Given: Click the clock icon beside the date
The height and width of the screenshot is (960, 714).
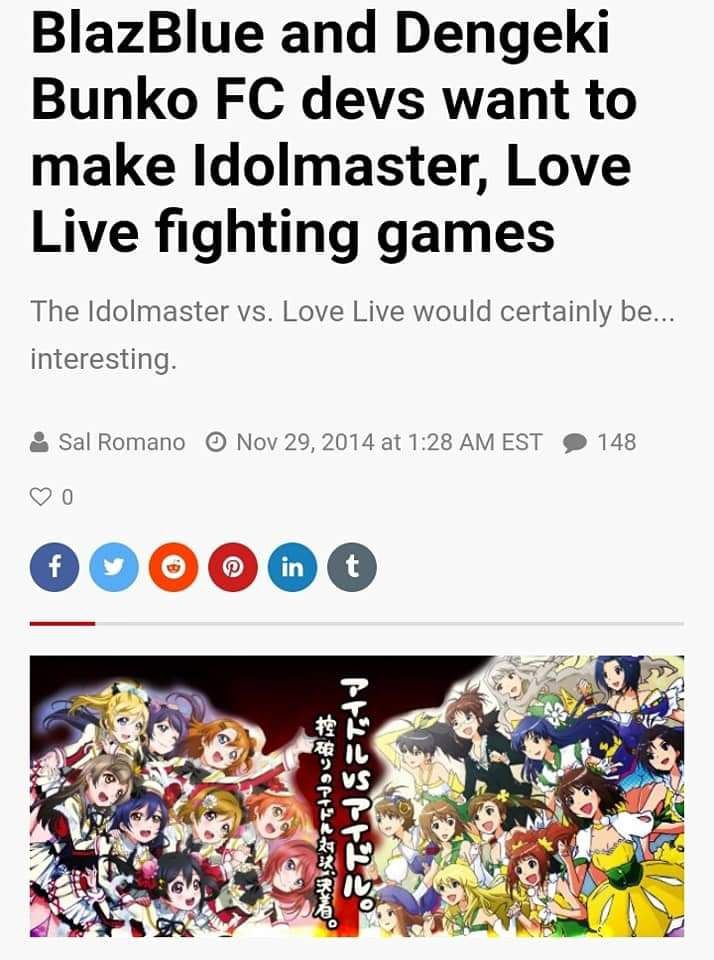Looking at the screenshot, I should tap(216, 442).
